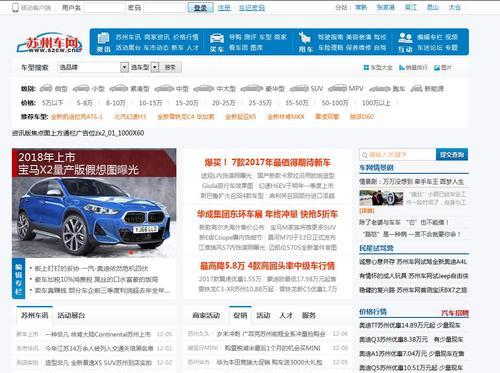
Task: Choose the 8-10万 price filter
Action: (x=116, y=103)
